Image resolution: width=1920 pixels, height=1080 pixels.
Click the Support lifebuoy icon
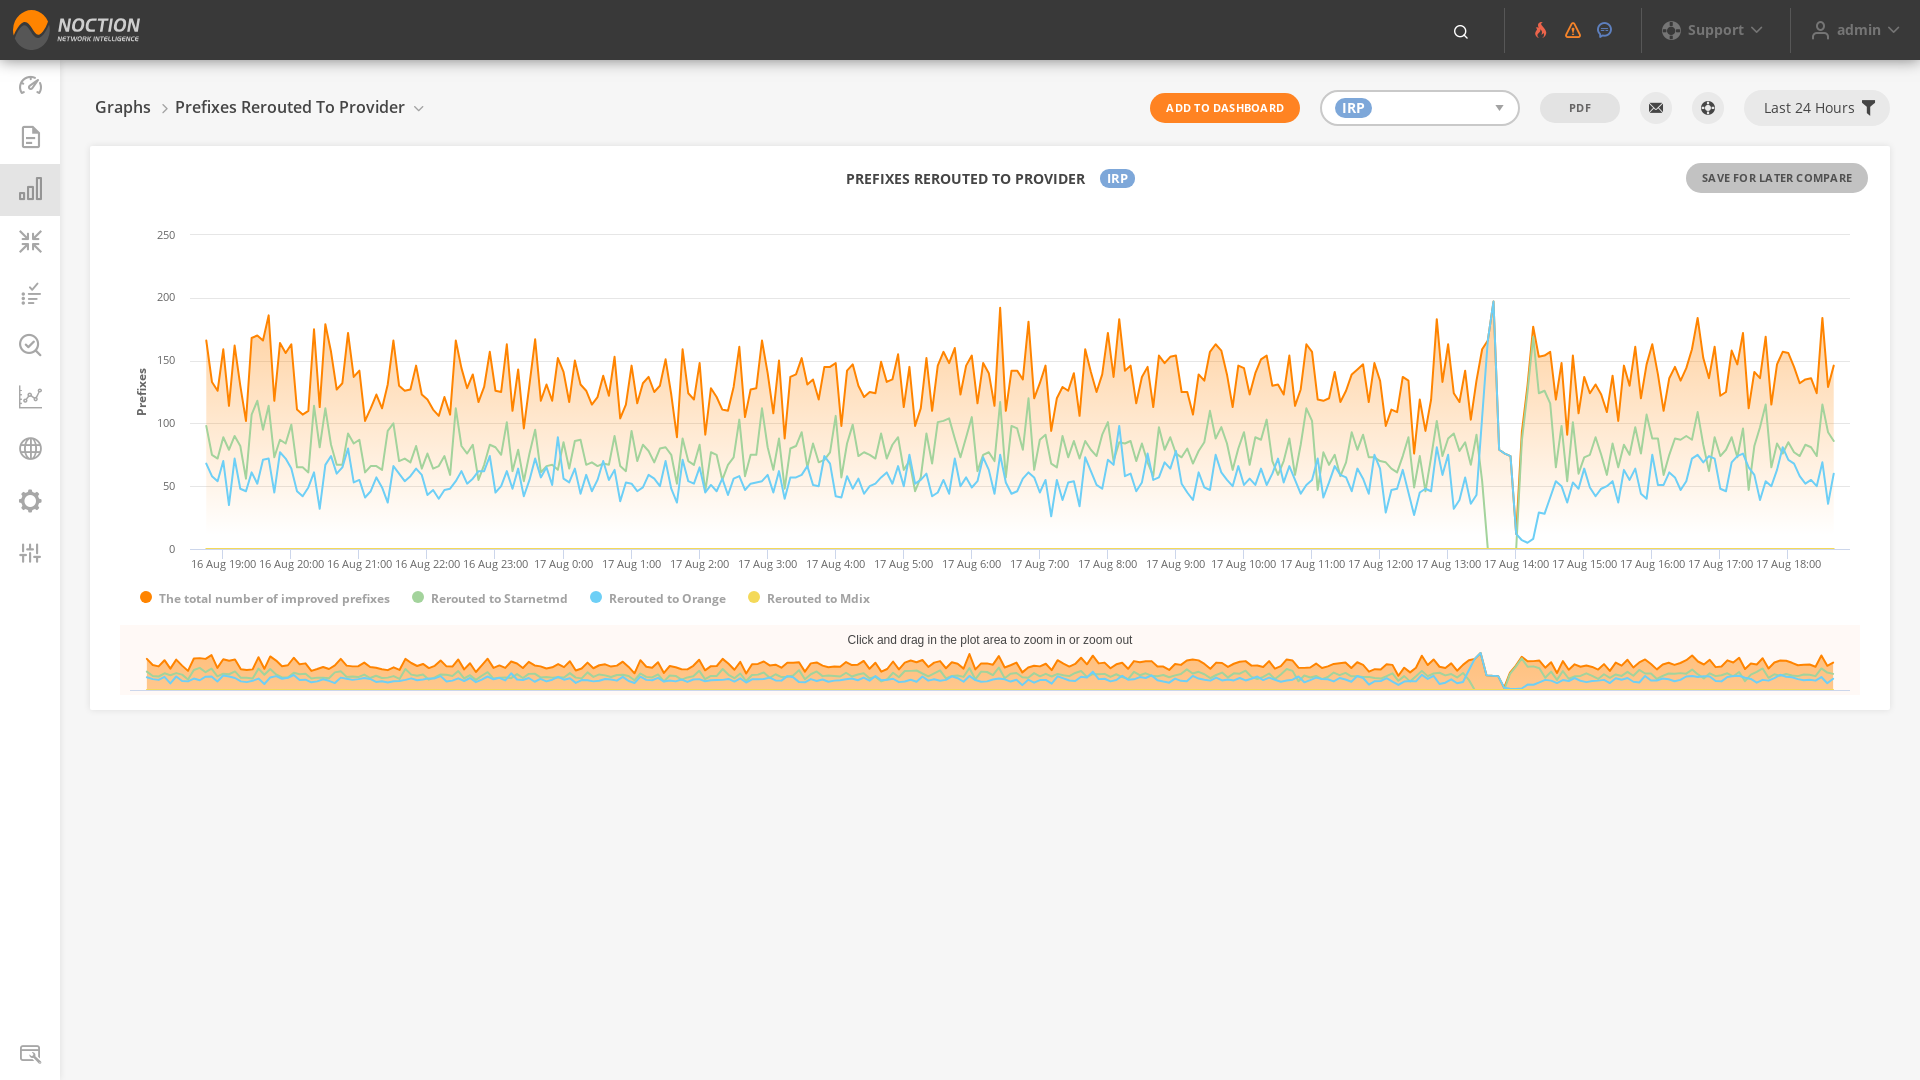point(1671,31)
